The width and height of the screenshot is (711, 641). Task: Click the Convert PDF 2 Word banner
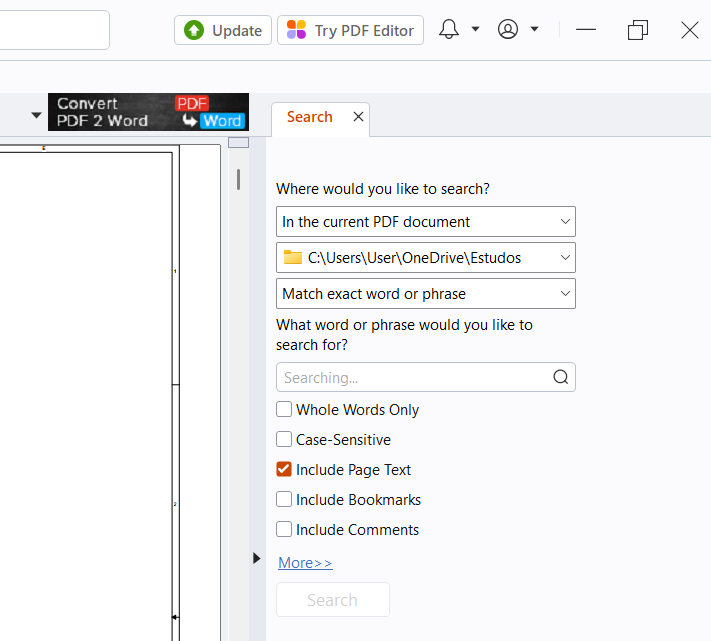[148, 112]
